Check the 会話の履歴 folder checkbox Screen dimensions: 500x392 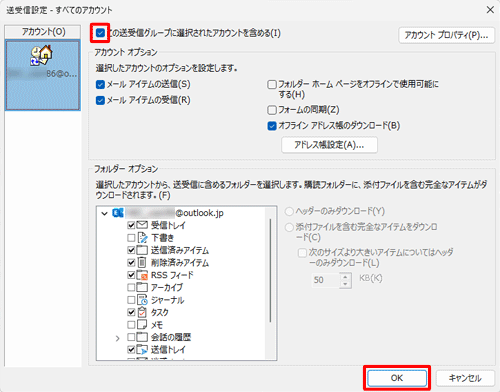click(x=131, y=337)
